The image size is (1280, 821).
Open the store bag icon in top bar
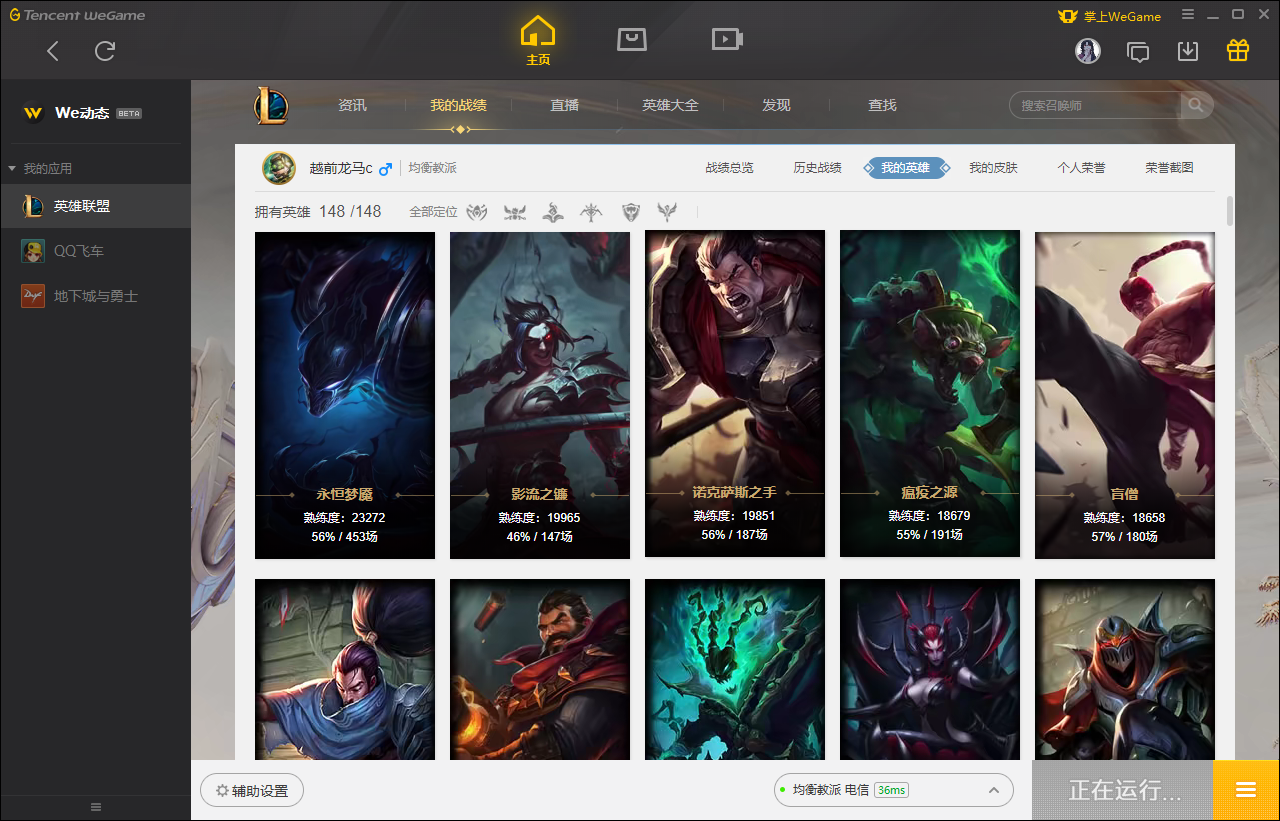click(632, 39)
